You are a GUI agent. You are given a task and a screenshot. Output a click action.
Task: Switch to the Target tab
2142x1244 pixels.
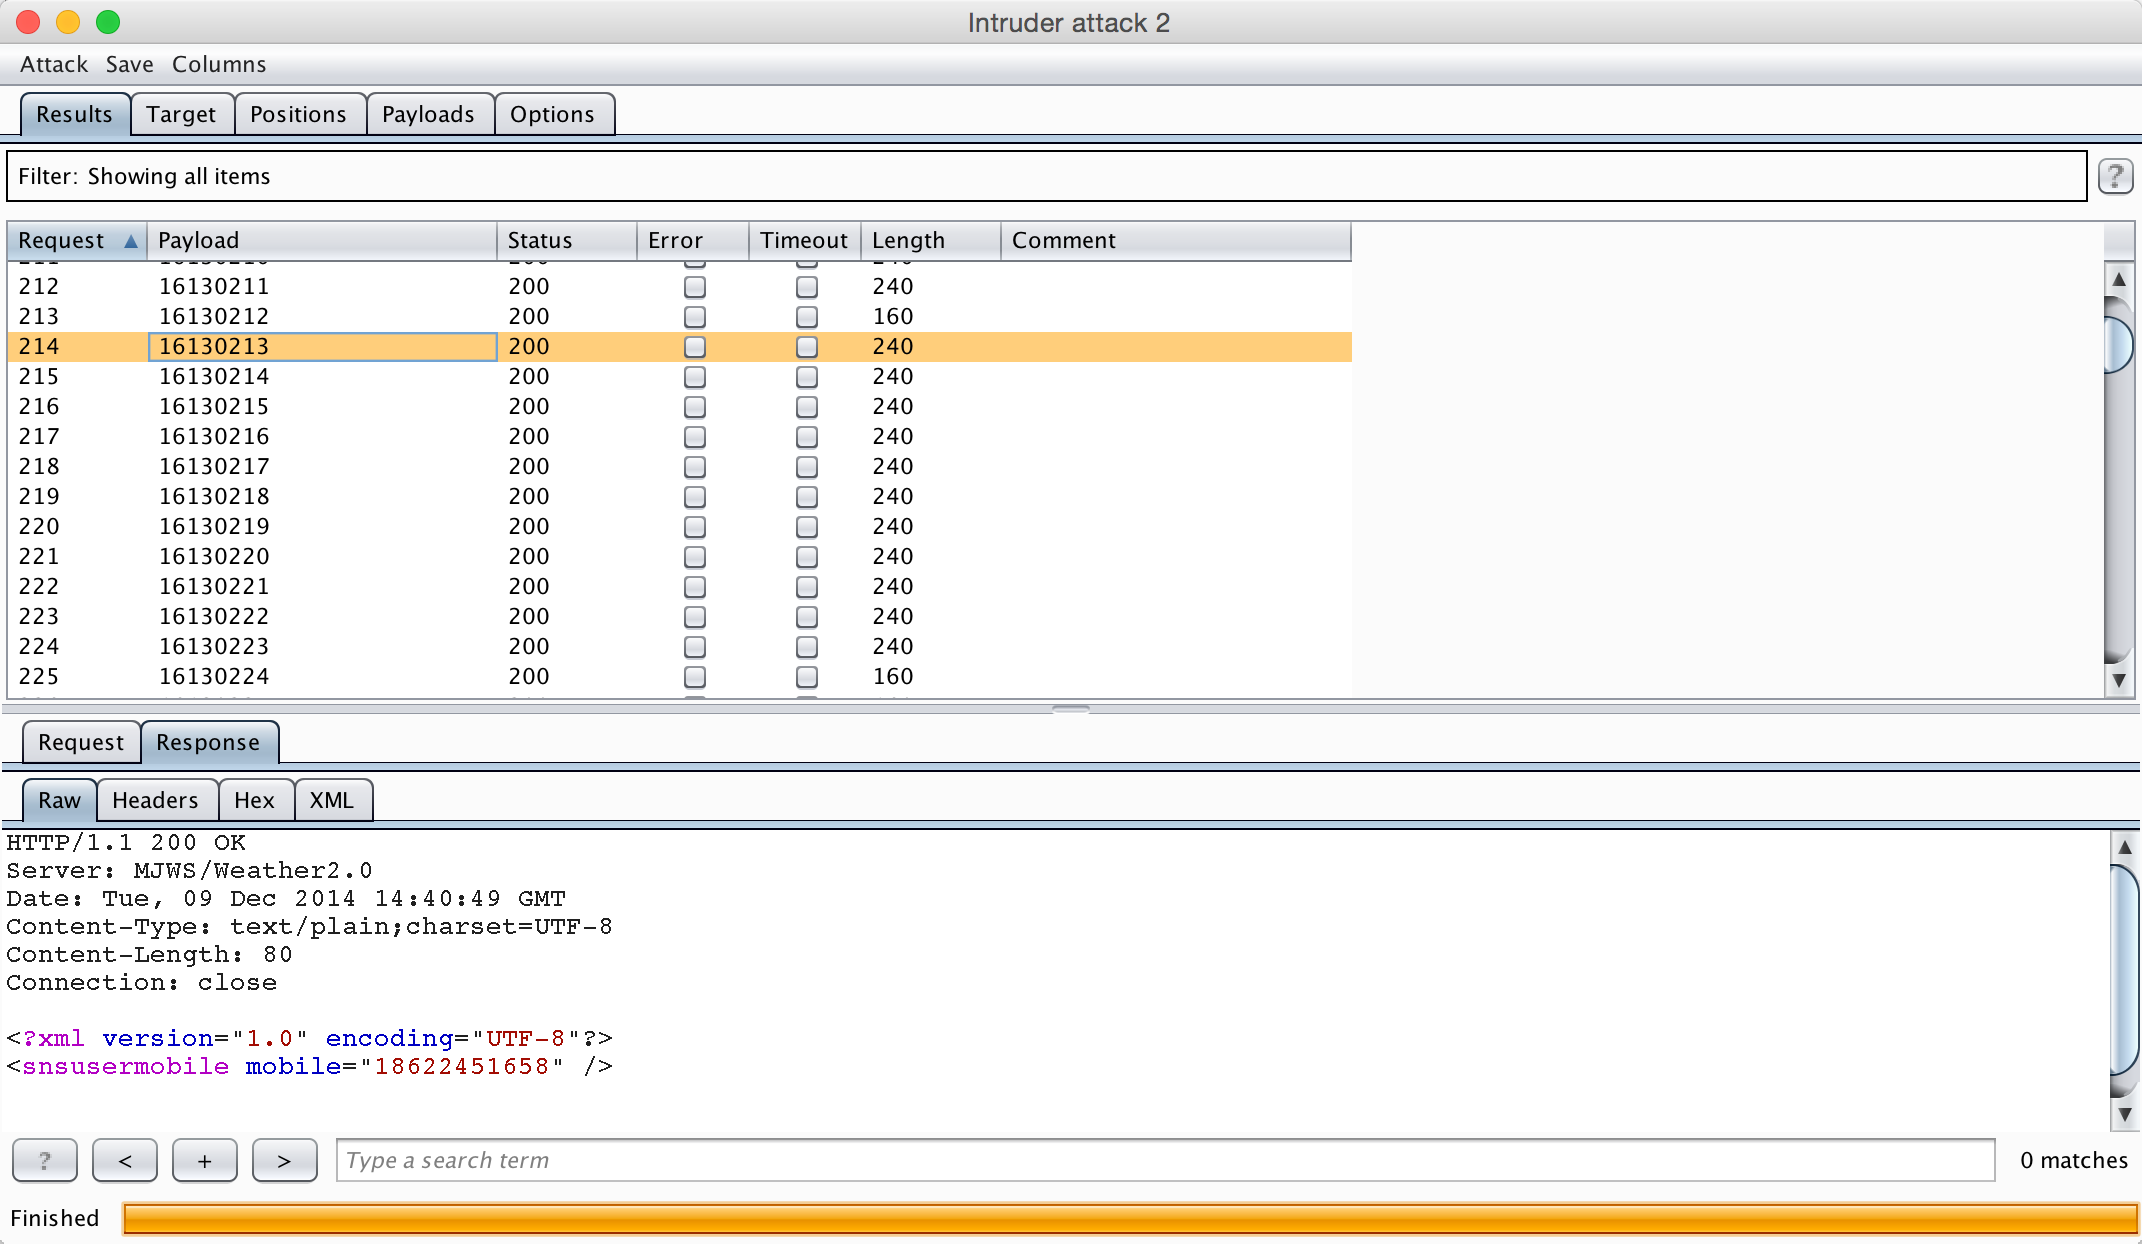(181, 114)
